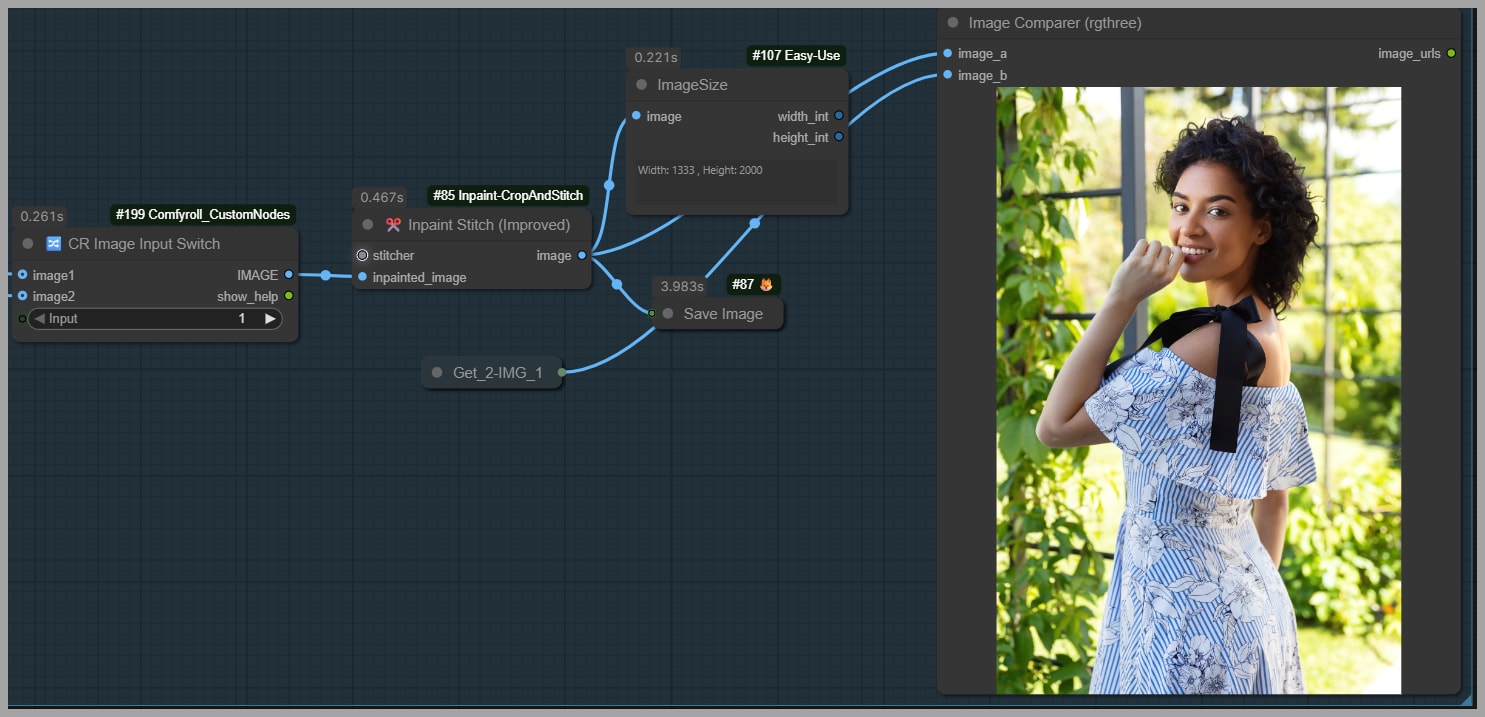Viewport: 1485px width, 717px height.
Task: Click the scissors icon on Inpaint Stitch node
Action: (x=393, y=225)
